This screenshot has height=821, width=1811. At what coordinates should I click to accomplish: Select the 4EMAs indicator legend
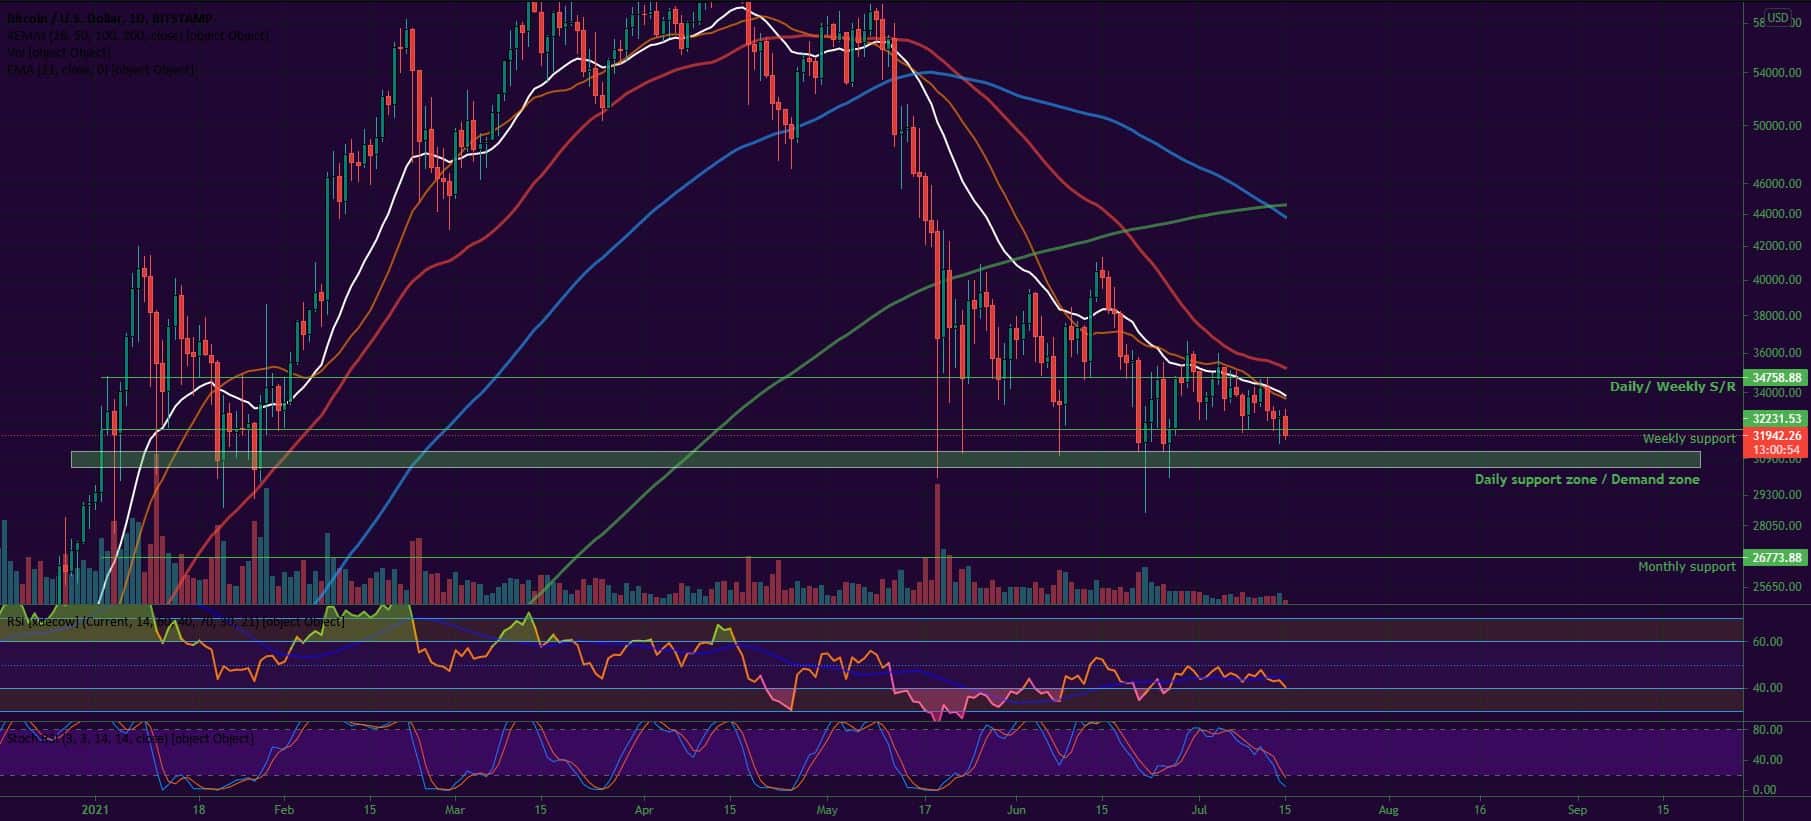[138, 36]
